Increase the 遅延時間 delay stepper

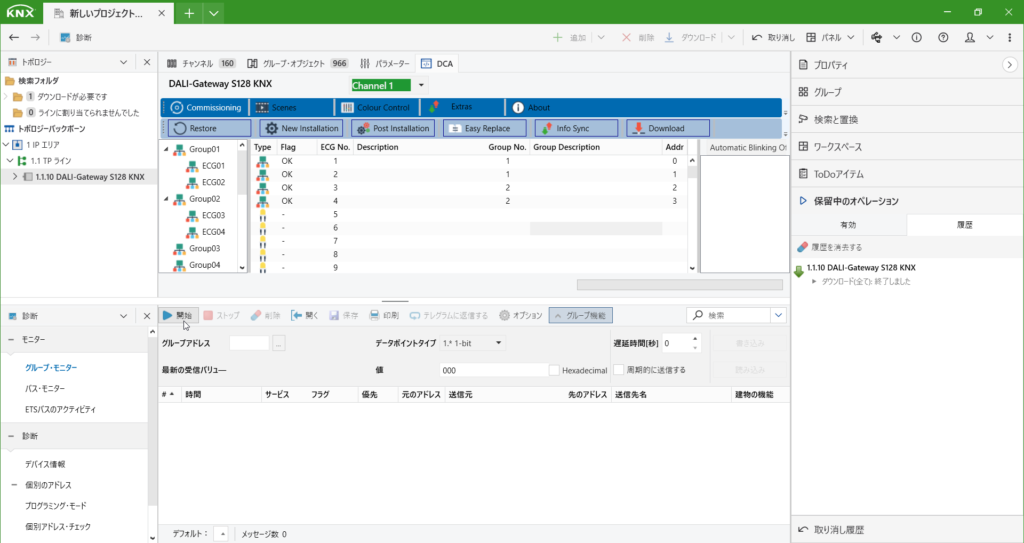(695, 338)
